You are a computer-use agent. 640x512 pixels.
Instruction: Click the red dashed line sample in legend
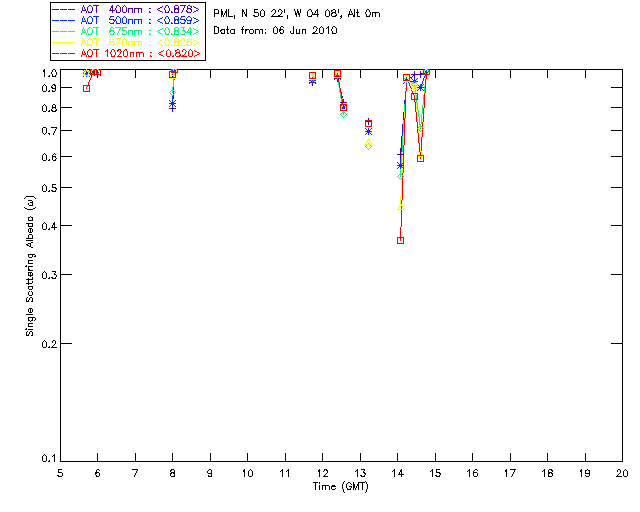(x=64, y=53)
